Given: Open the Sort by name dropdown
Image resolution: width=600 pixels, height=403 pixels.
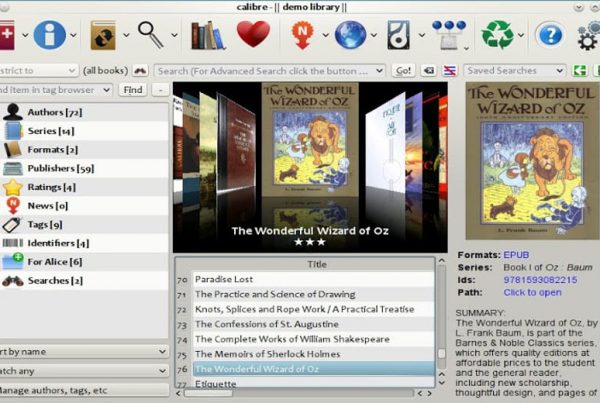Looking at the screenshot, I should [84, 352].
